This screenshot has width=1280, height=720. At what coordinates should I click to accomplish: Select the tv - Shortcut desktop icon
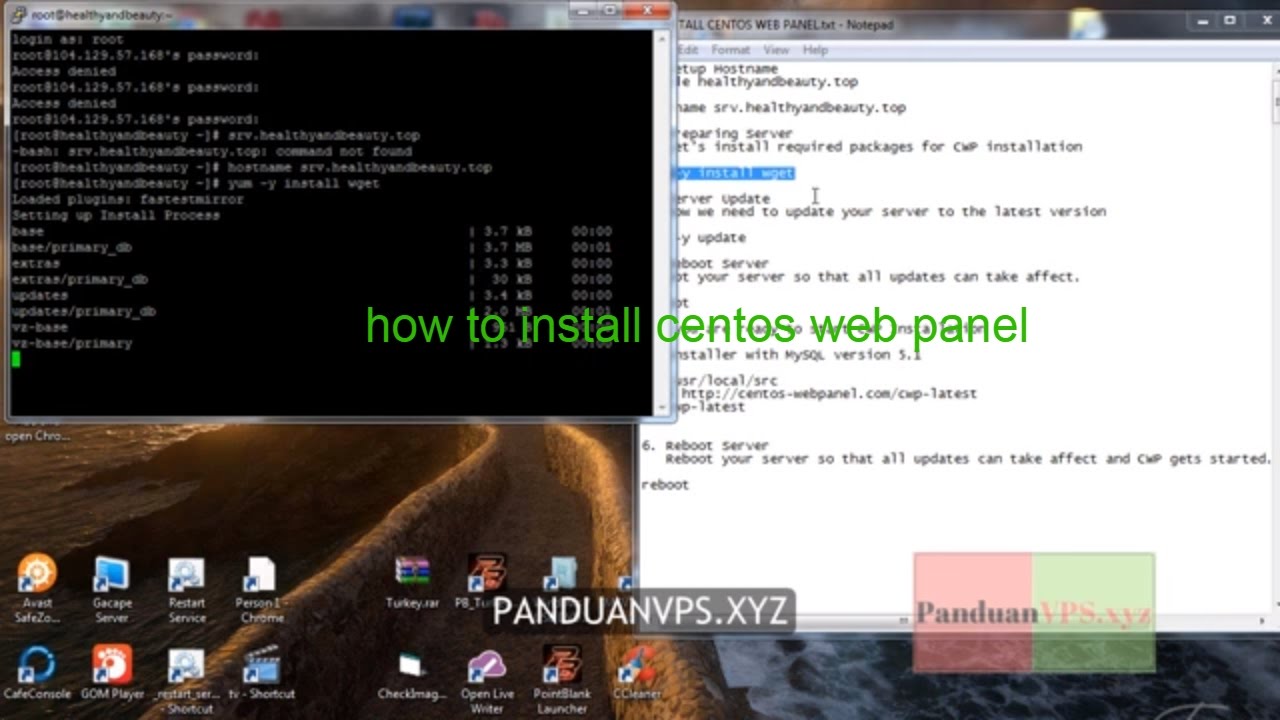[262, 672]
